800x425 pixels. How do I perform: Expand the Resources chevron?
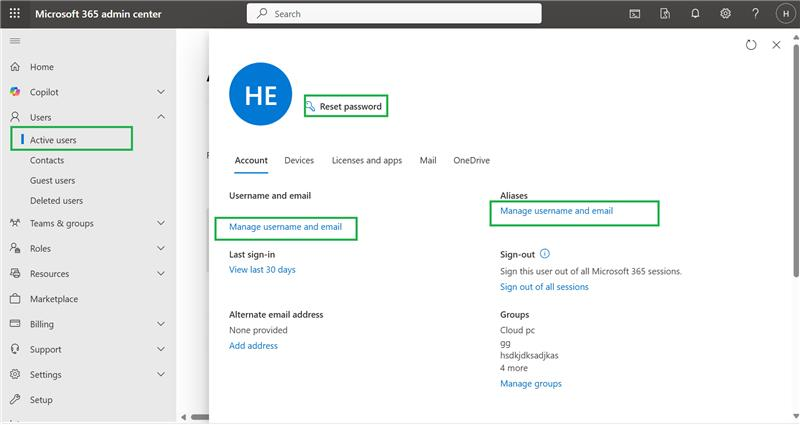tap(161, 273)
